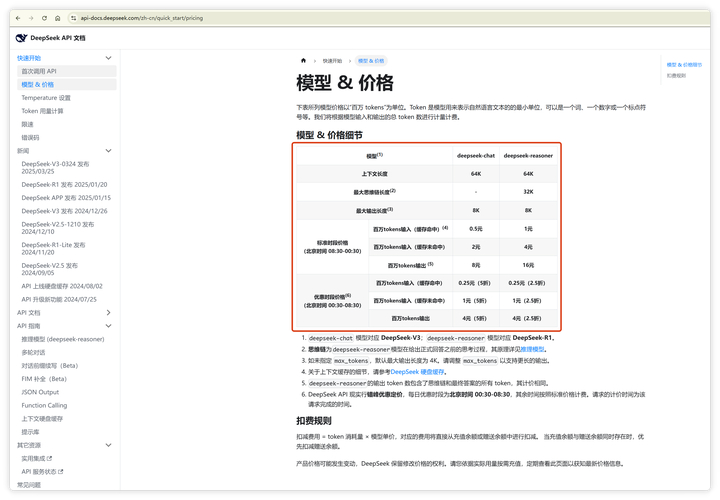Select 模型 & 价格 in the sidebar

click(67, 84)
